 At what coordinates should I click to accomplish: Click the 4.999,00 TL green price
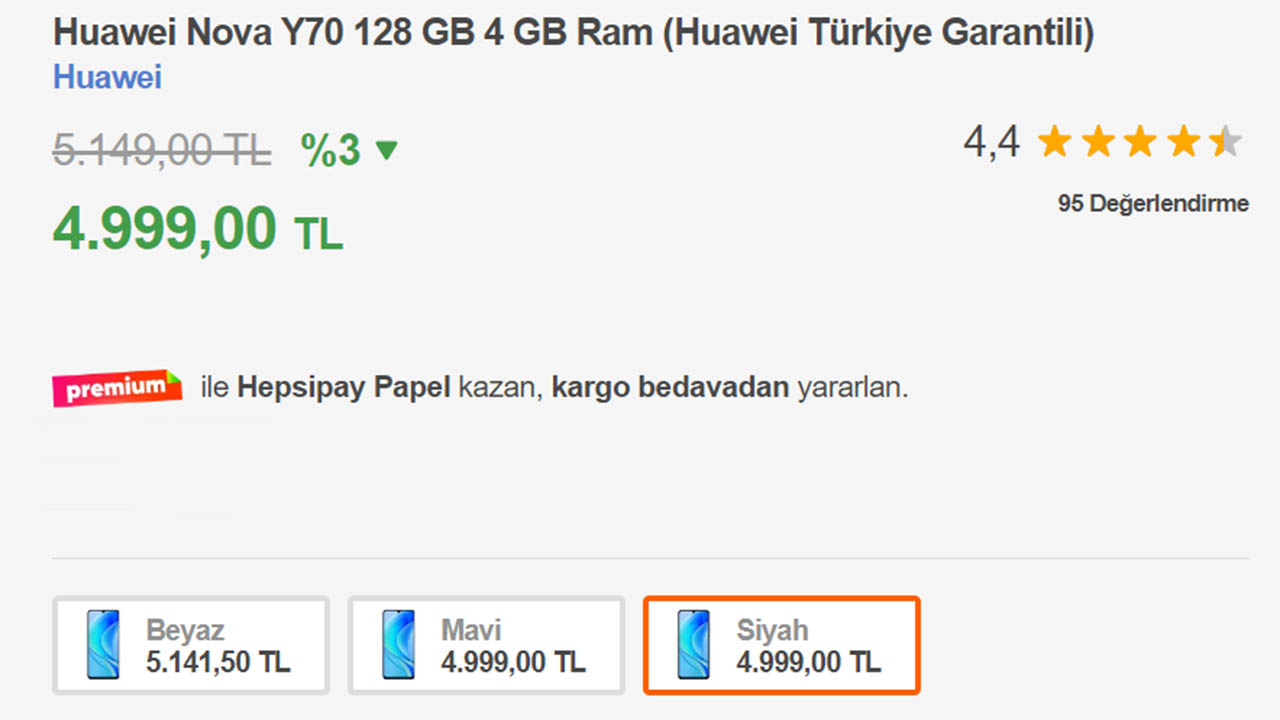[x=197, y=228]
